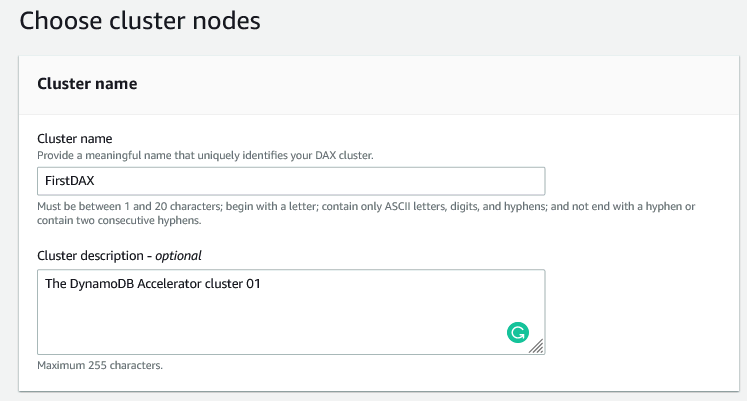
Task: Click the resize handle of the description textarea
Action: coord(537,346)
